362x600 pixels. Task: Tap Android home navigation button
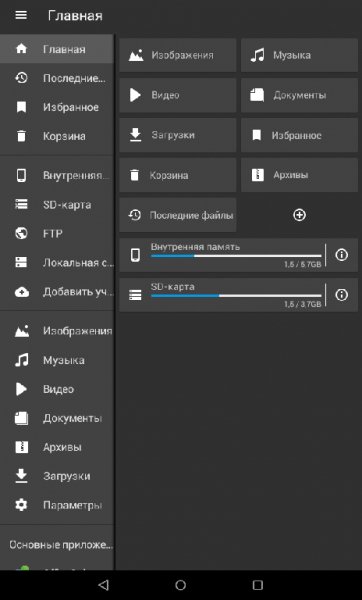(x=181, y=585)
